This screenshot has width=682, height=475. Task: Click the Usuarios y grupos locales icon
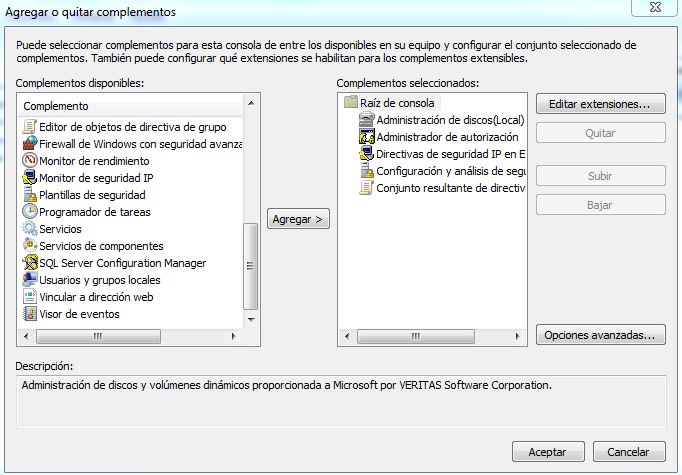30,279
